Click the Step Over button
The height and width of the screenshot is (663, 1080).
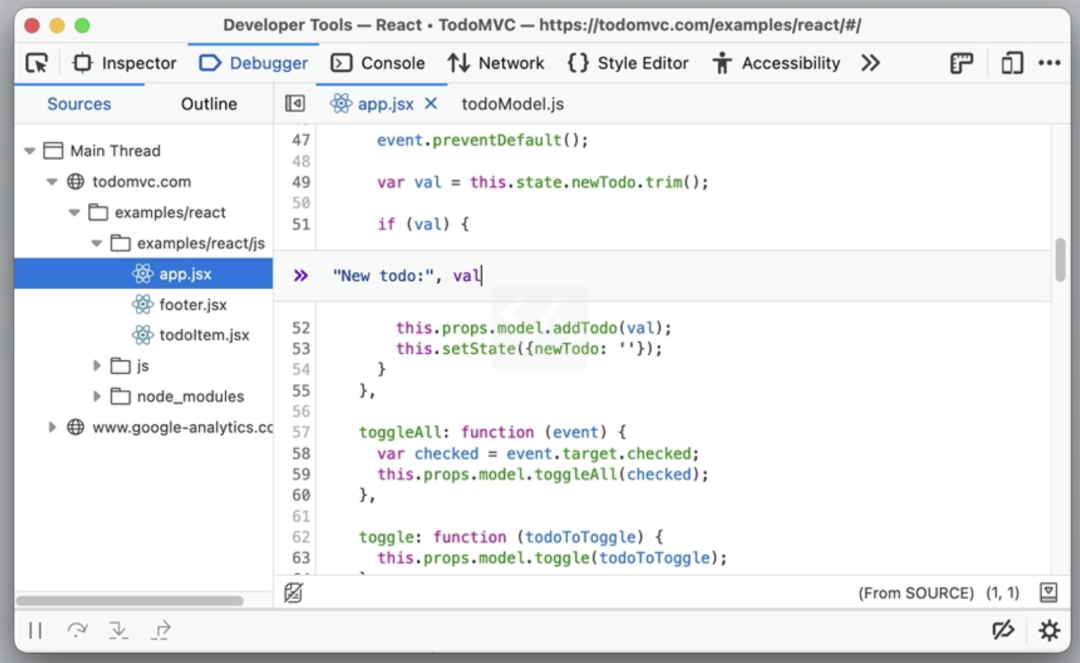[77, 630]
